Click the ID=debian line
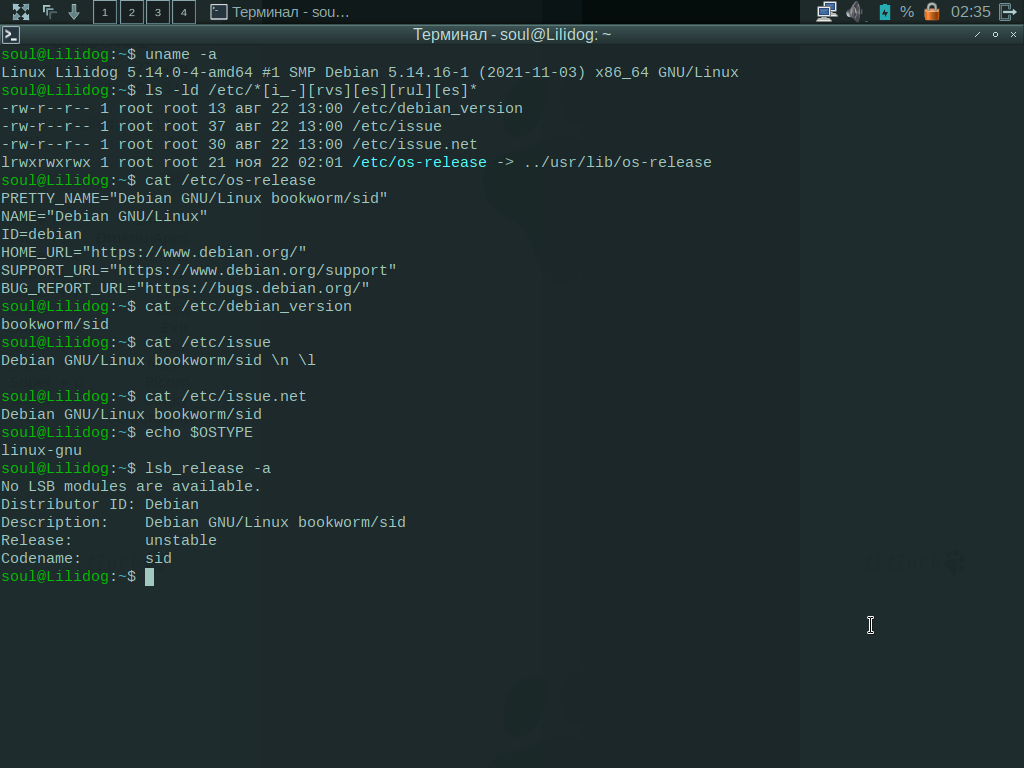The image size is (1024, 768). click(41, 234)
